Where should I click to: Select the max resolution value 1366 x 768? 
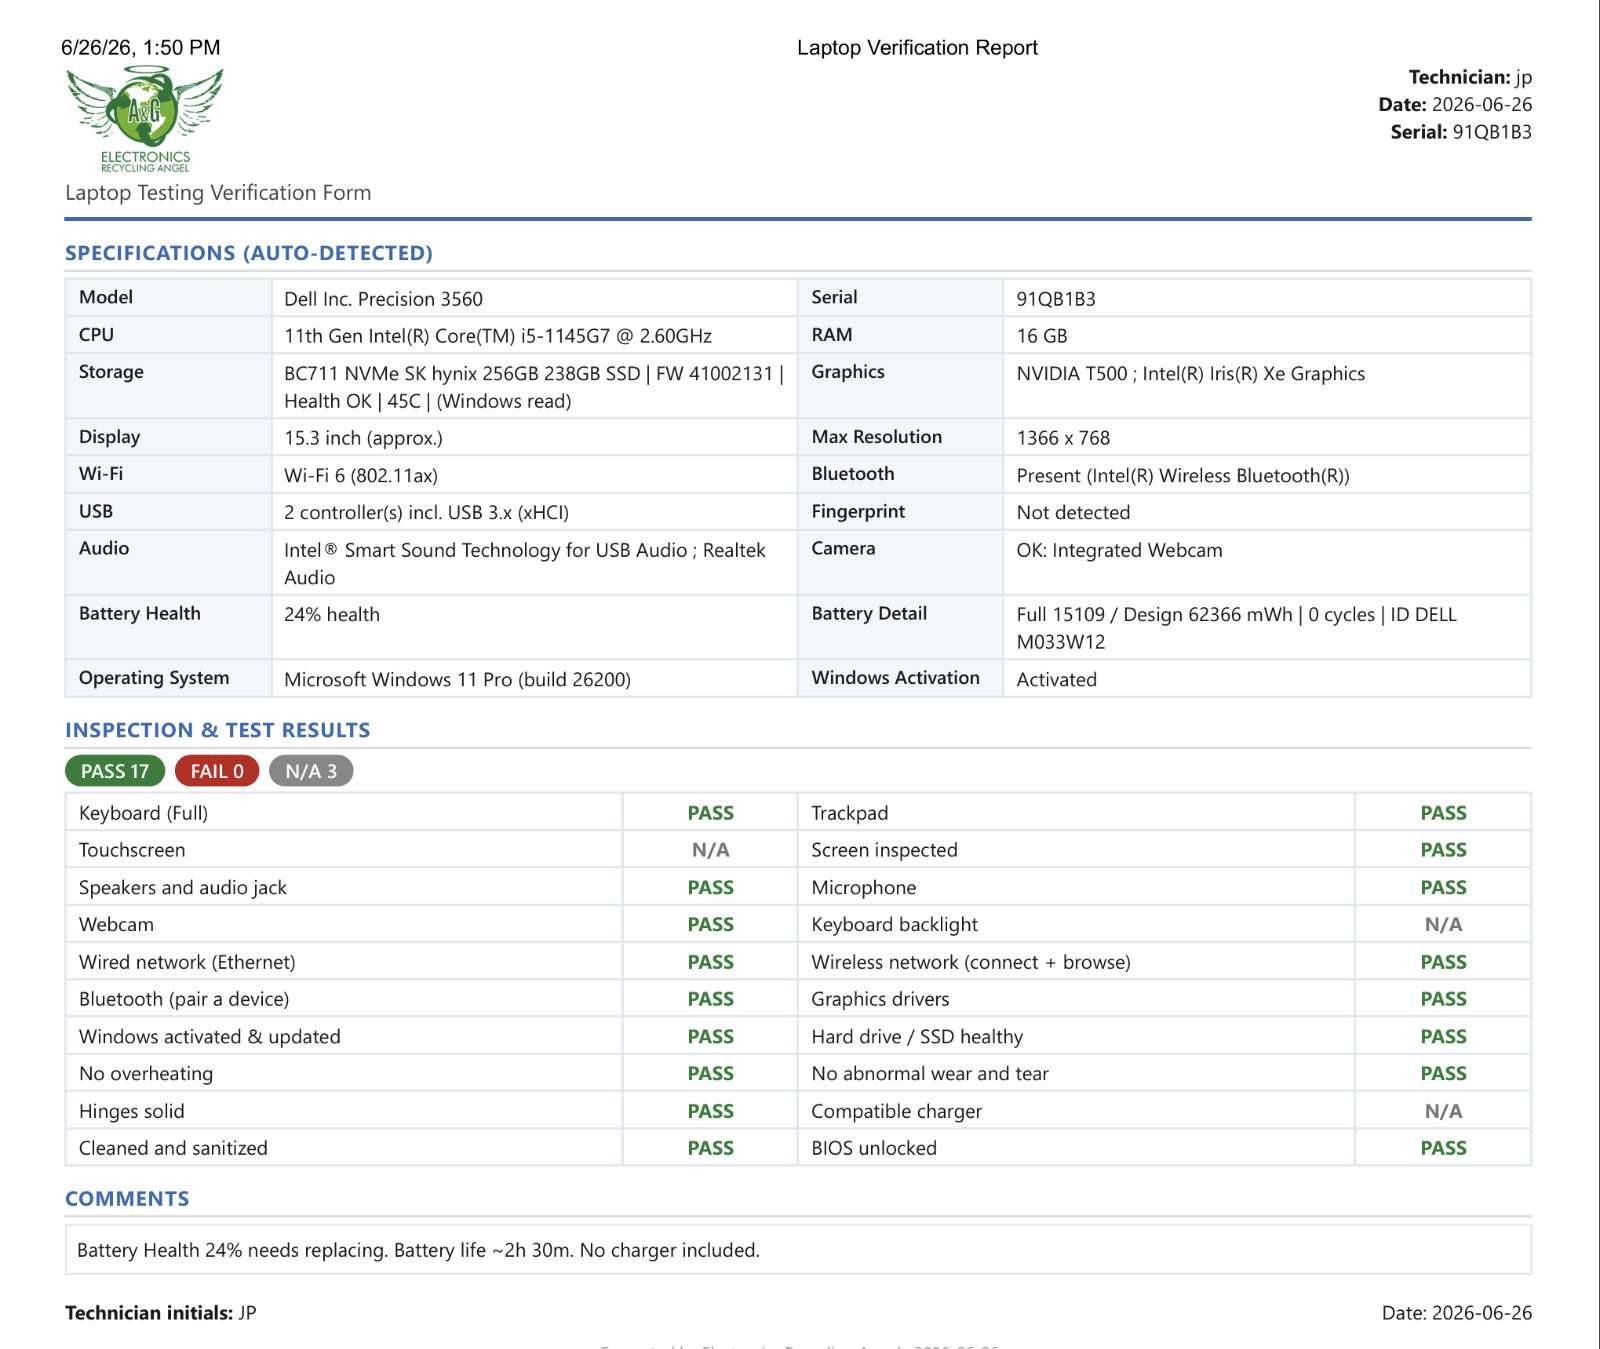click(x=1063, y=438)
